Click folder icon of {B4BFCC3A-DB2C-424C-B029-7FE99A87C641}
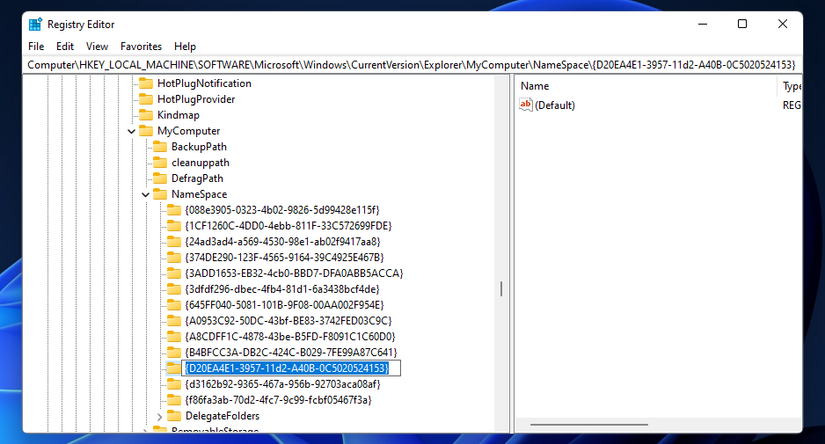The width and height of the screenshot is (825, 444). 174,352
